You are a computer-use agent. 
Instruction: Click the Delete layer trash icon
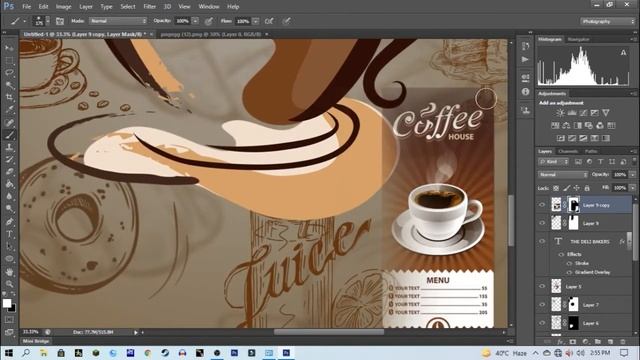coord(622,341)
